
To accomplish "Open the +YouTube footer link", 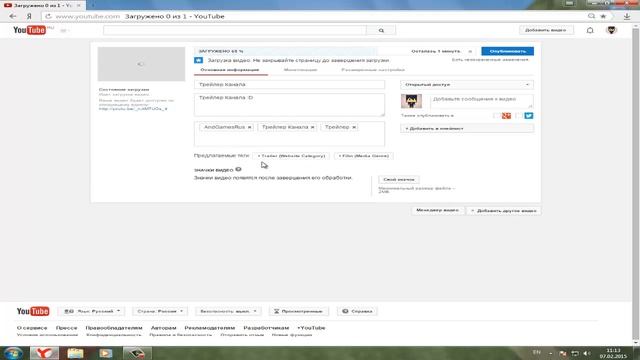I will point(311,328).
